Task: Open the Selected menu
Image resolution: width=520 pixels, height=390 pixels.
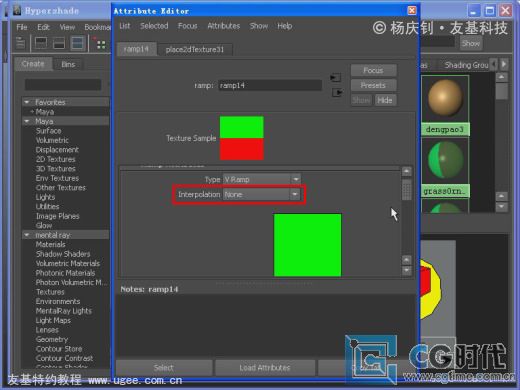Action: point(154,26)
